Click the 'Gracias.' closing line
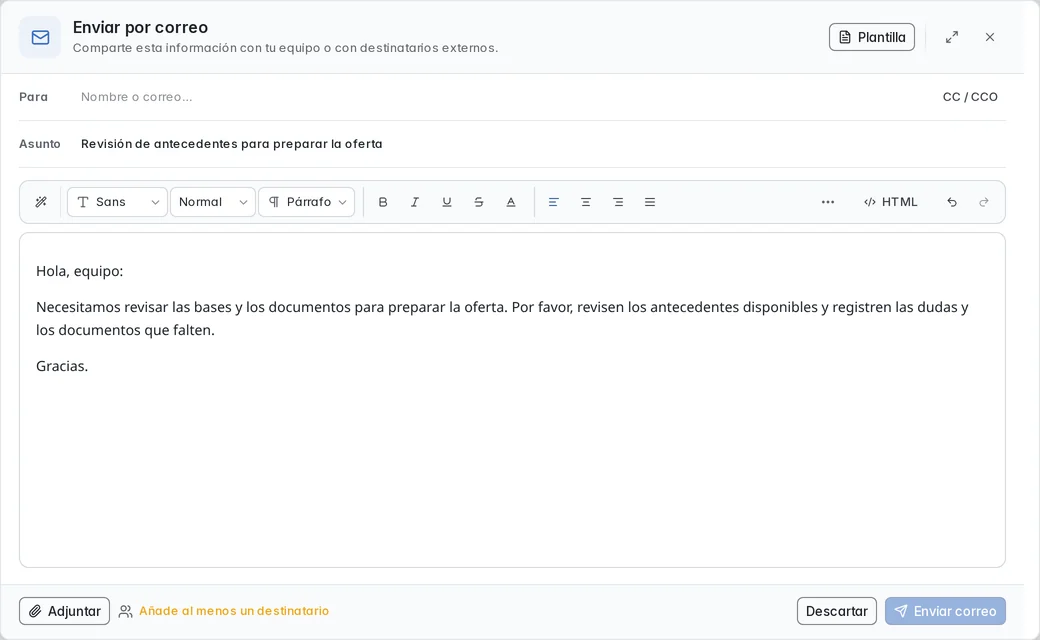 [62, 366]
